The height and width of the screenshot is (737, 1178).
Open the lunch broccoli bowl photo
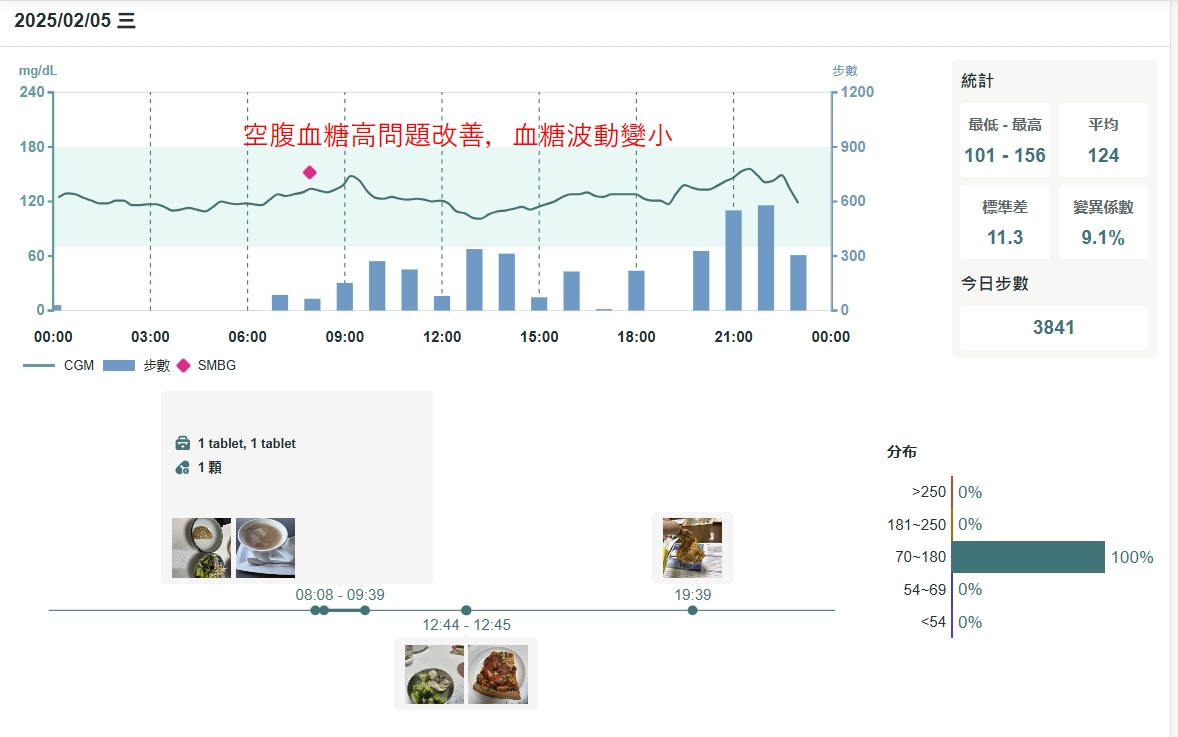(x=434, y=675)
